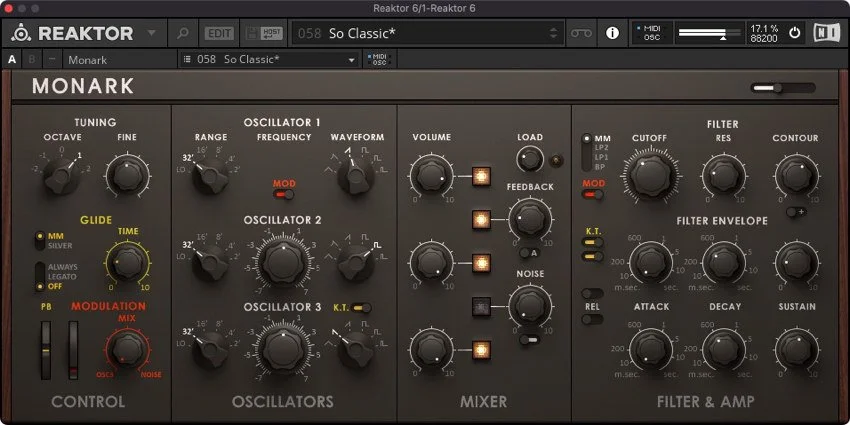
Task: Click the Load knob
Action: point(530,159)
